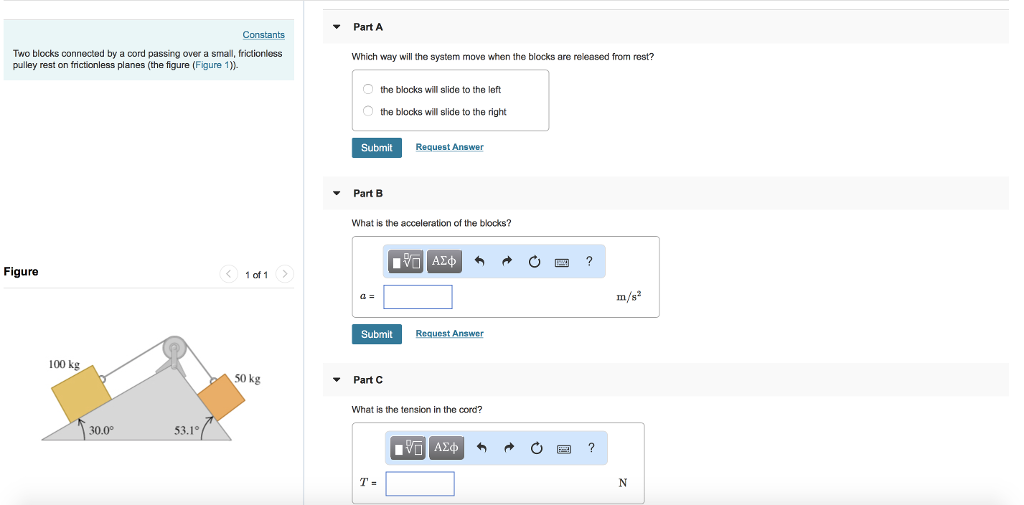Image resolution: width=1024 pixels, height=505 pixels.
Task: Undo last entry in Part B
Action: (480, 262)
